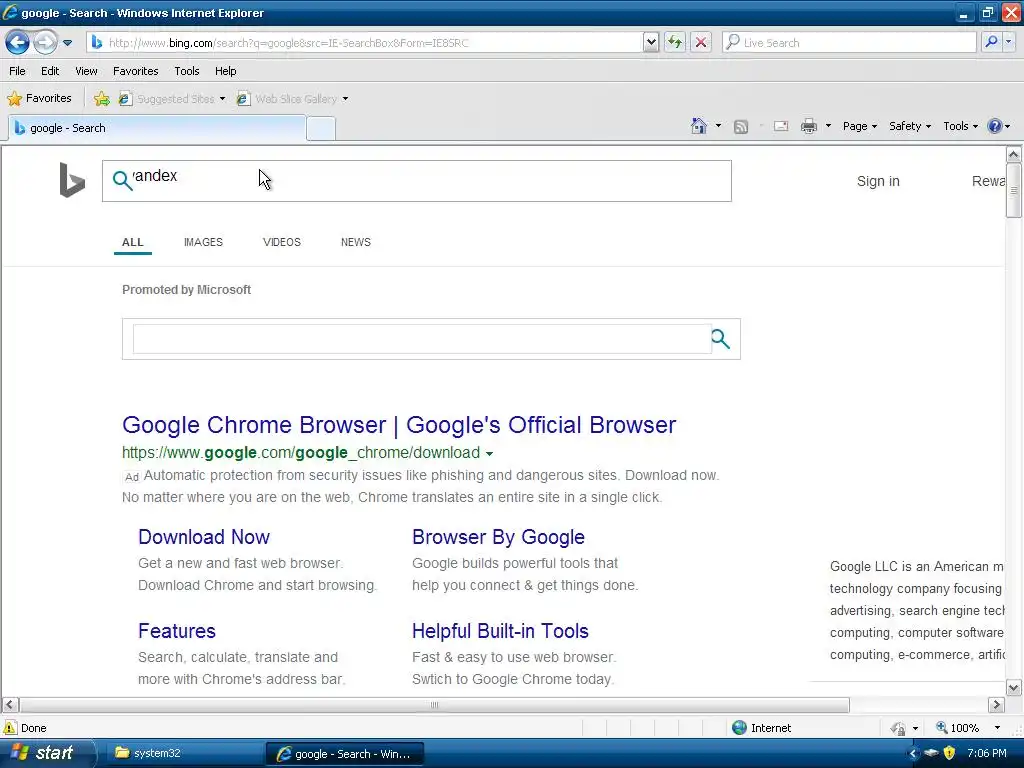Click inside the Live Search box
This screenshot has height=768, width=1024.
click(x=849, y=43)
